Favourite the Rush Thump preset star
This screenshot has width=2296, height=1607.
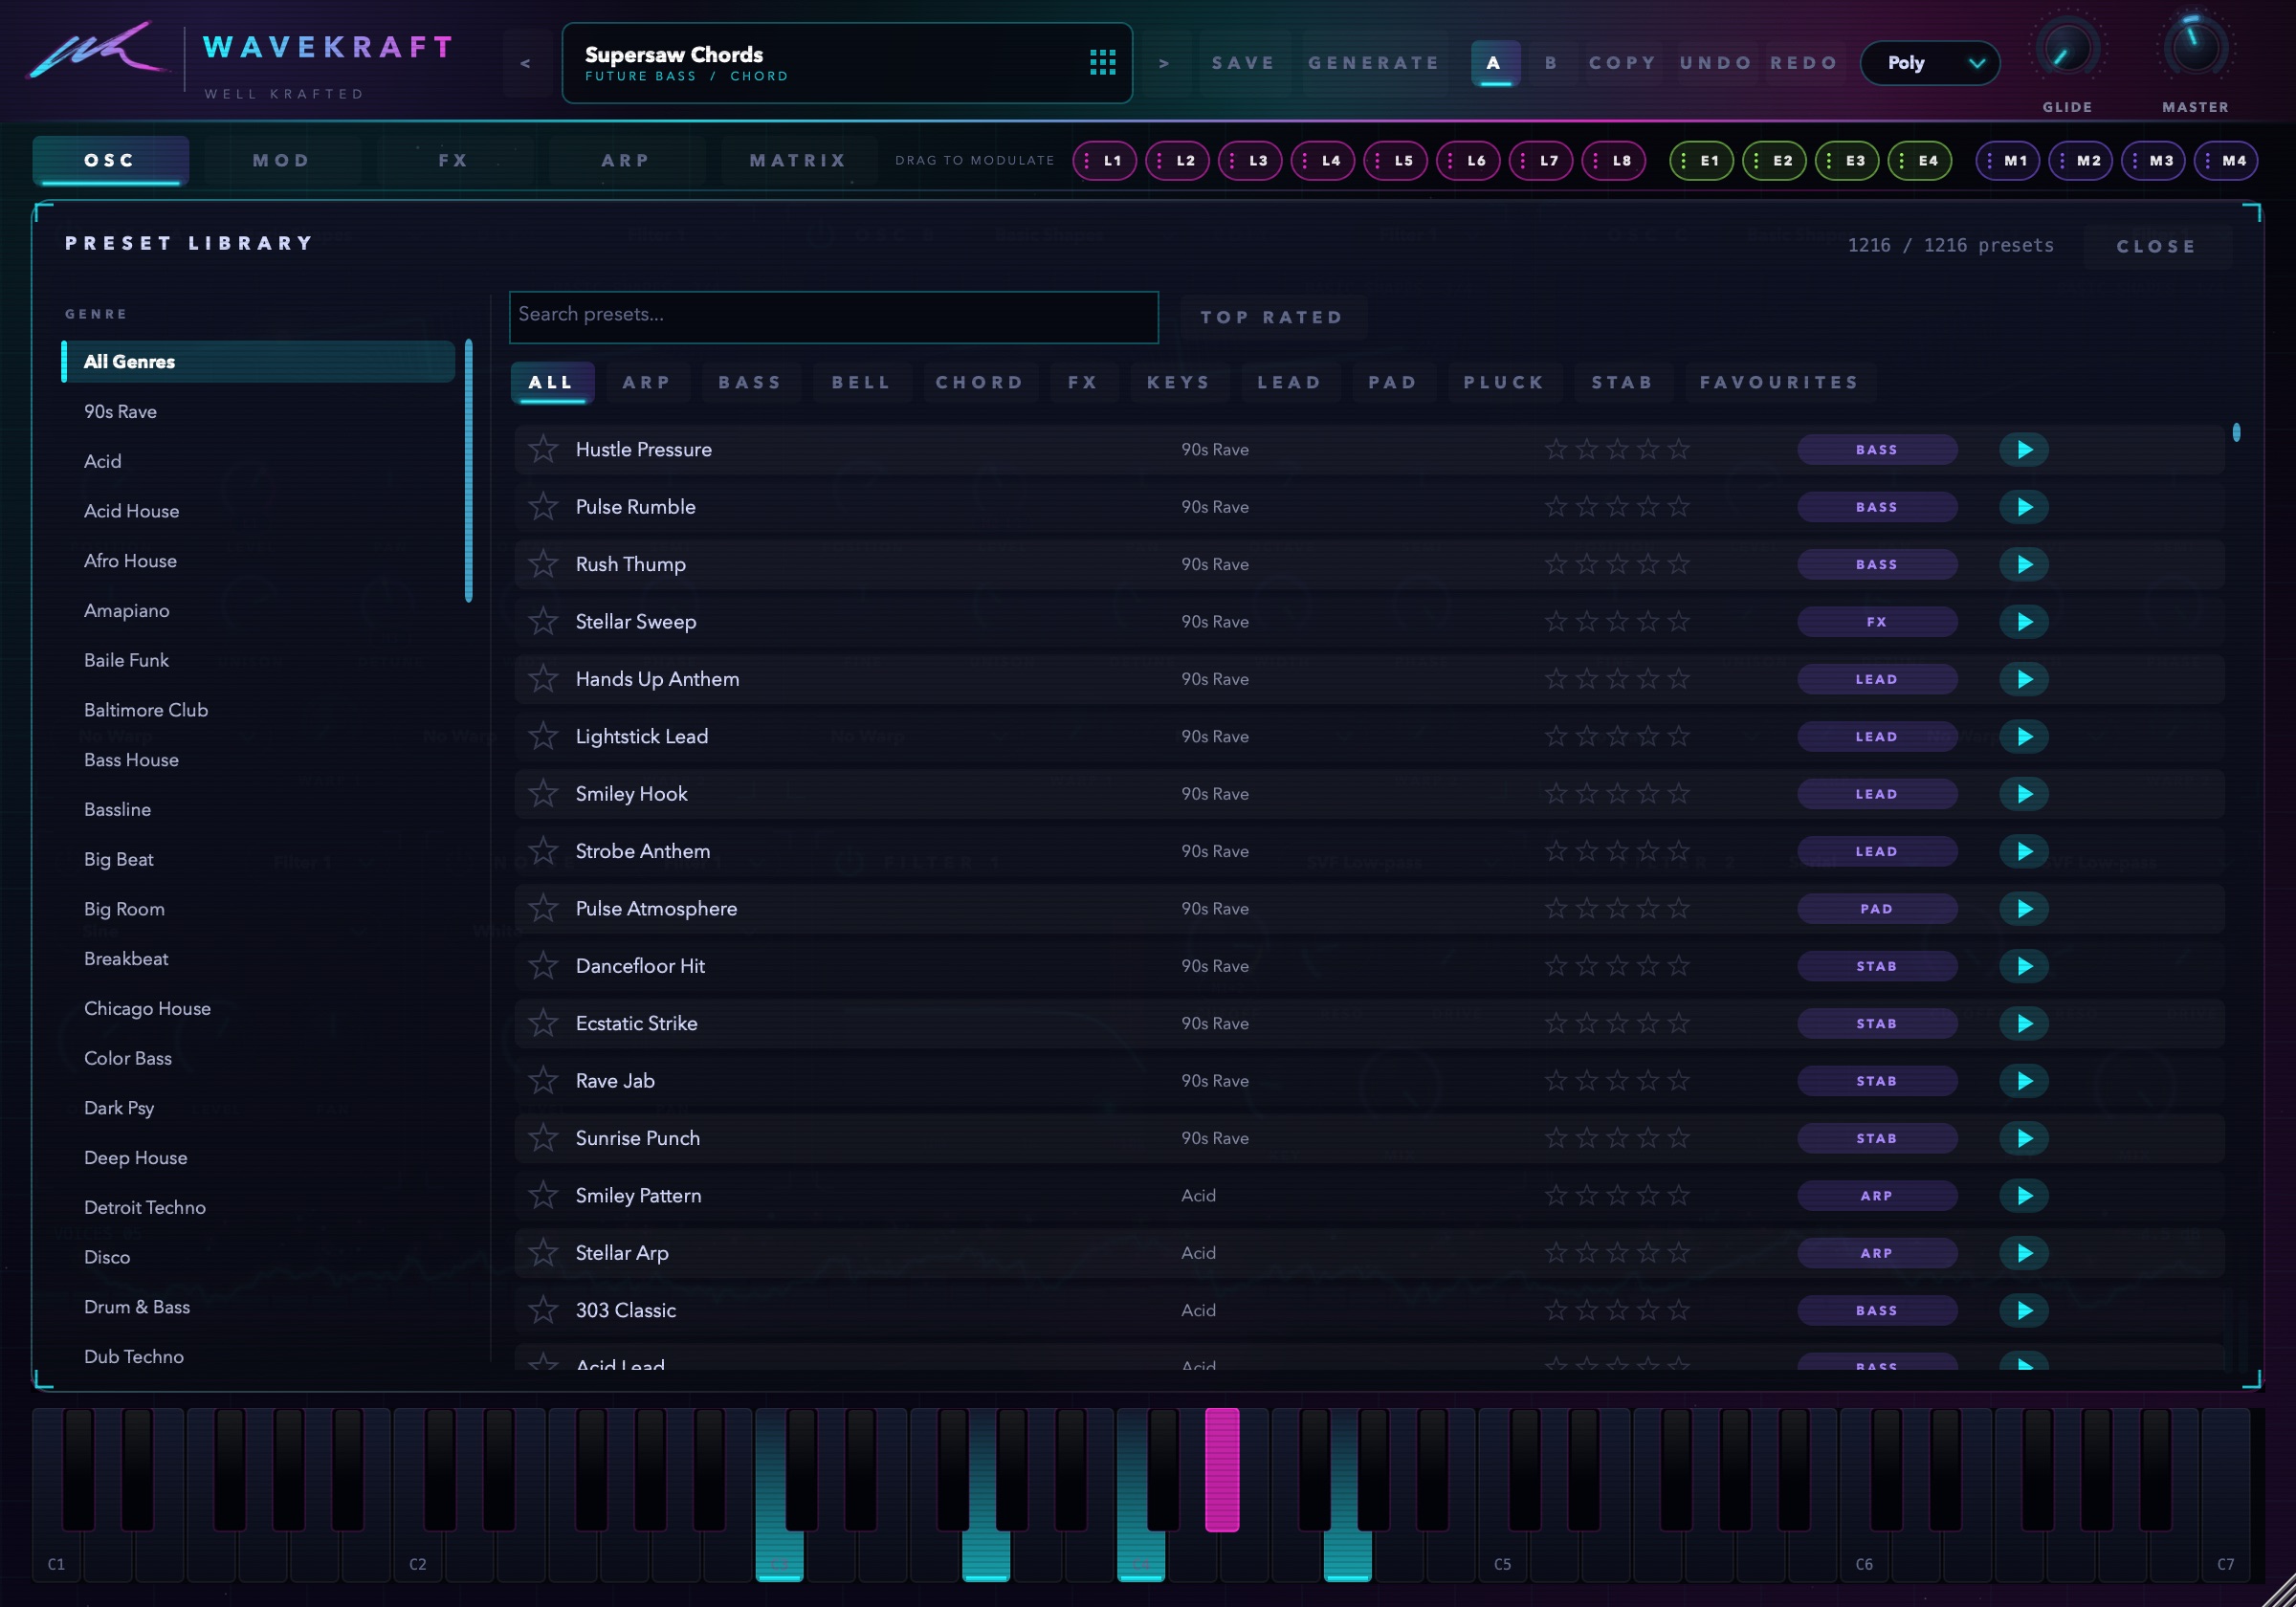tap(543, 564)
